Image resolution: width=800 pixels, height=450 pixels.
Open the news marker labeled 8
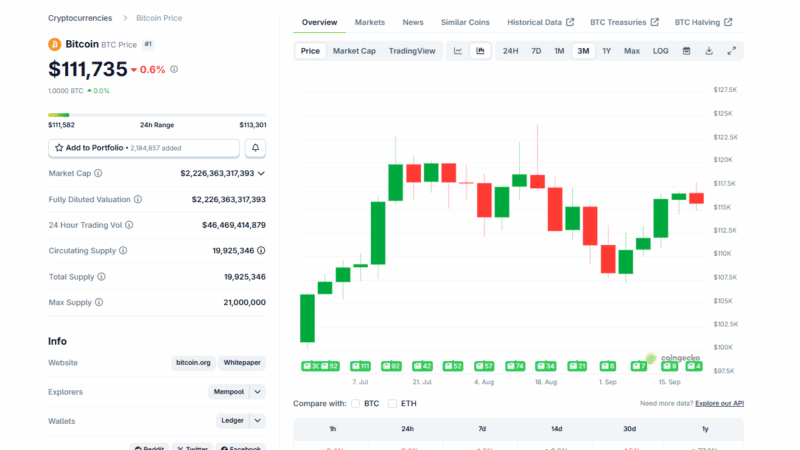608,366
